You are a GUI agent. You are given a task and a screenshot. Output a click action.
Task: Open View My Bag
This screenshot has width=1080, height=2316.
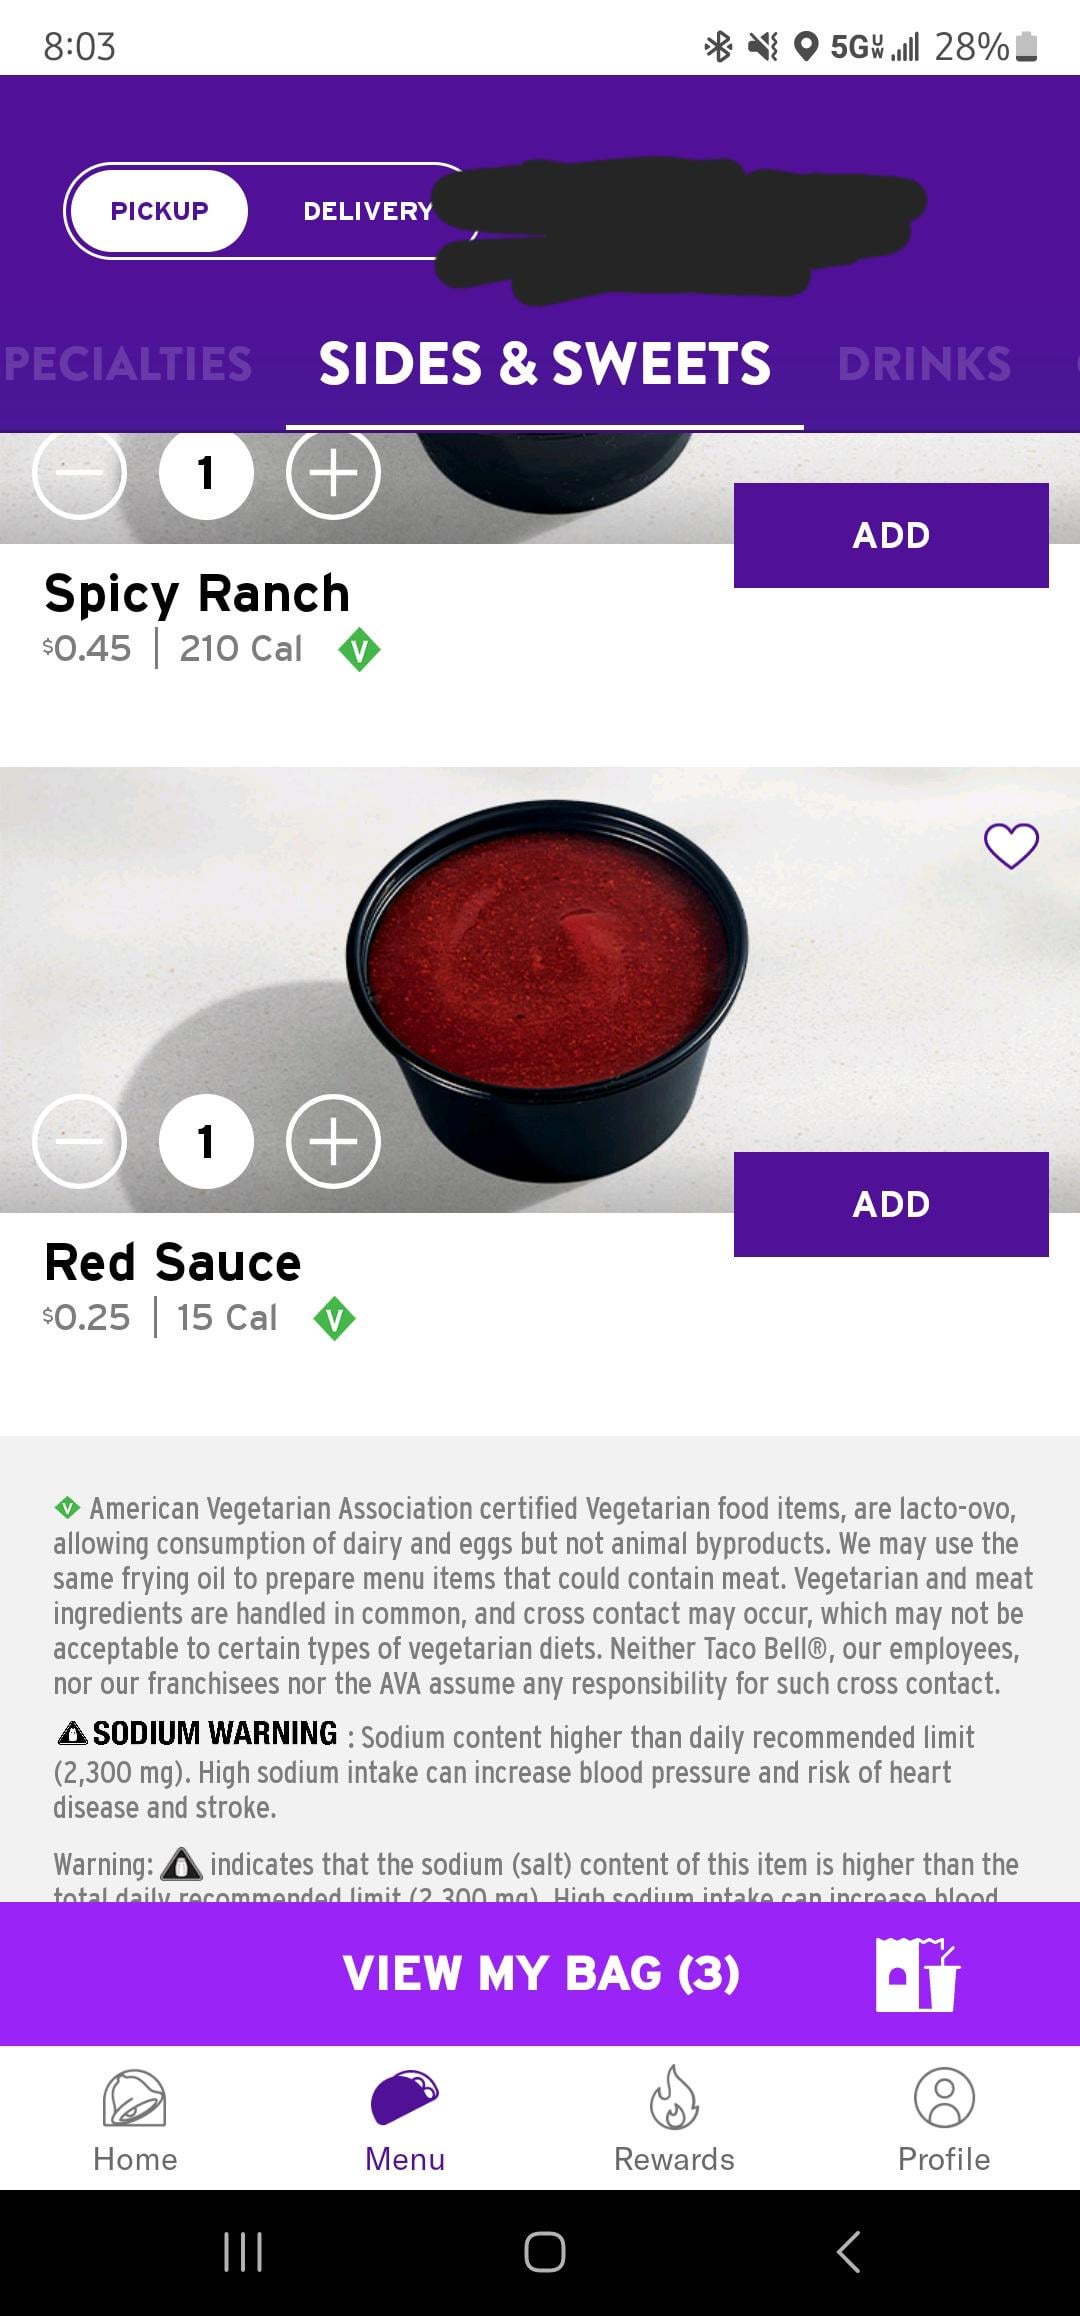pos(540,1973)
